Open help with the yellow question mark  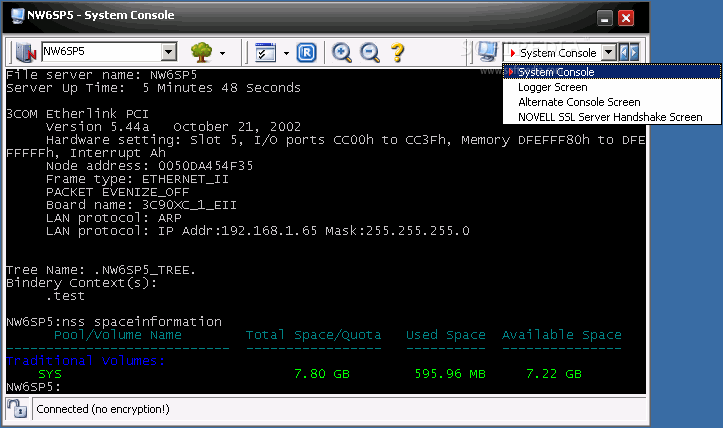[x=397, y=53]
